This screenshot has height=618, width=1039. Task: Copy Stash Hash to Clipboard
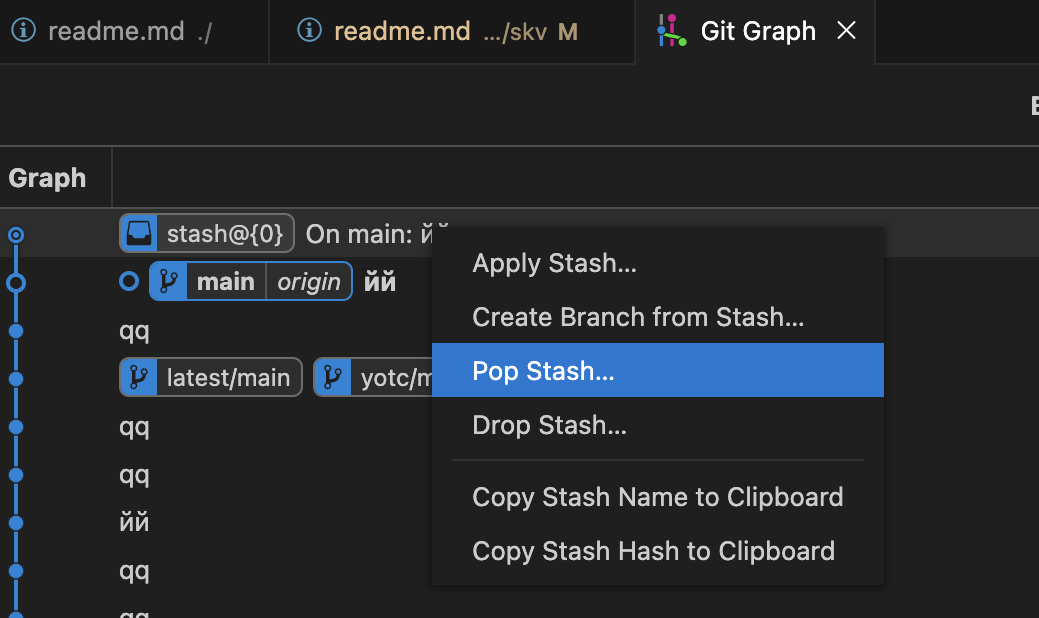[x=653, y=551]
